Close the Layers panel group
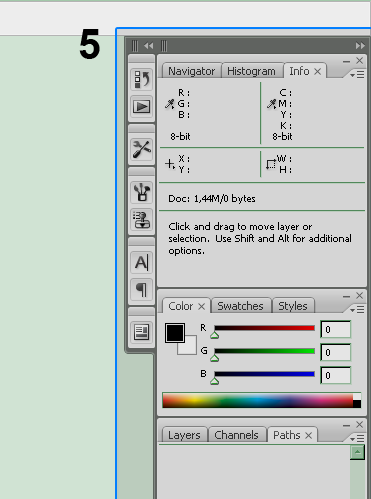 click(x=359, y=424)
